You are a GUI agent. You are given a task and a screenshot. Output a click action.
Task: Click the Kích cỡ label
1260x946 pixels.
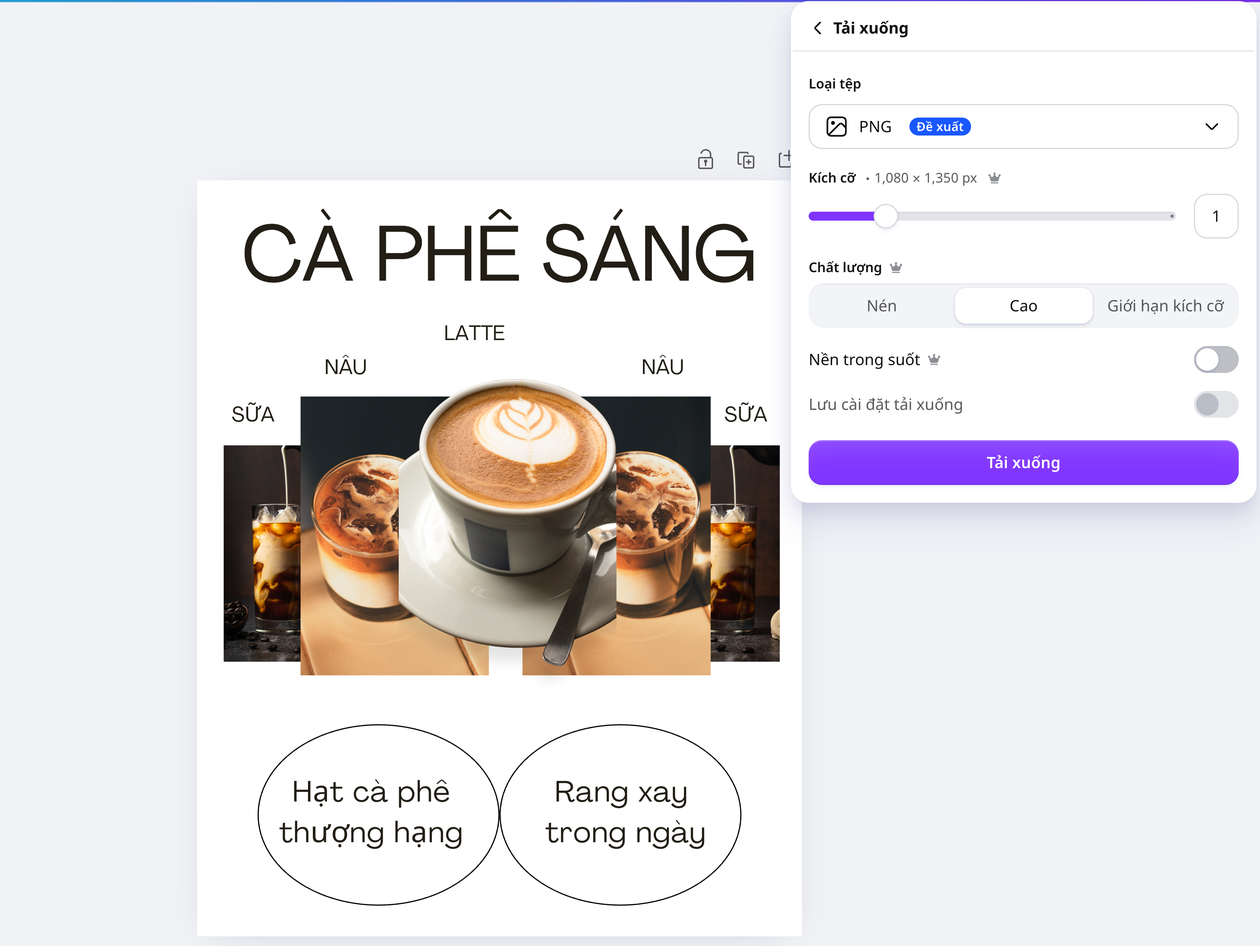pos(832,178)
